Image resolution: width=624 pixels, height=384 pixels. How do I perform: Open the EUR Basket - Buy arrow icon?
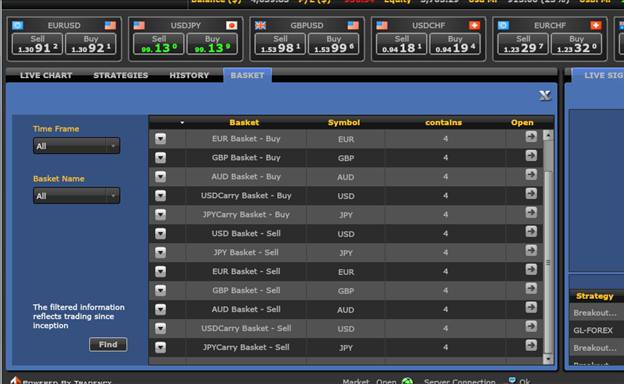[x=531, y=137]
